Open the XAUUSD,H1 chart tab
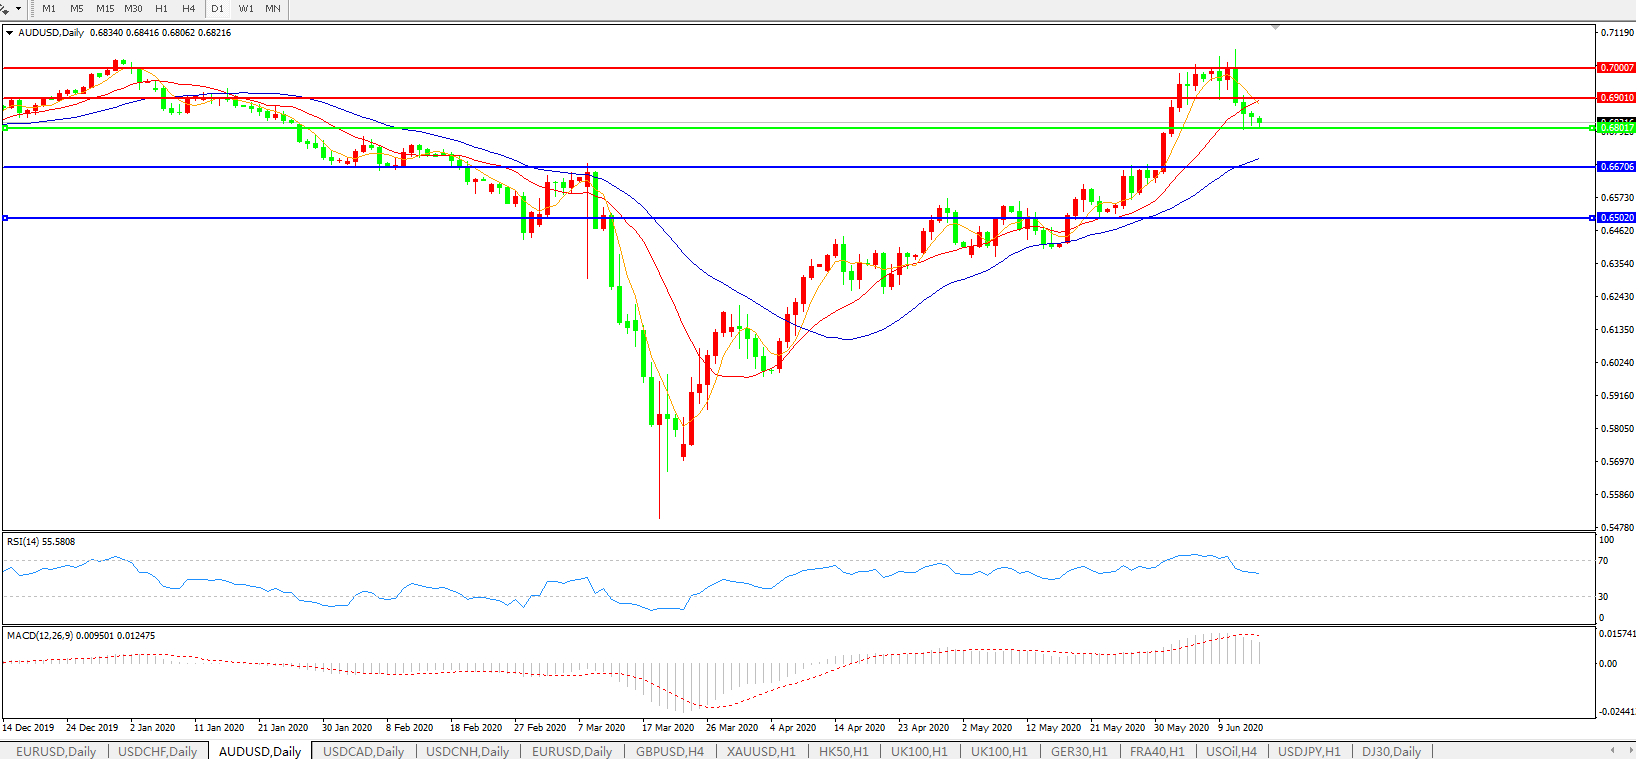Image resolution: width=1636 pixels, height=759 pixels. (x=761, y=751)
